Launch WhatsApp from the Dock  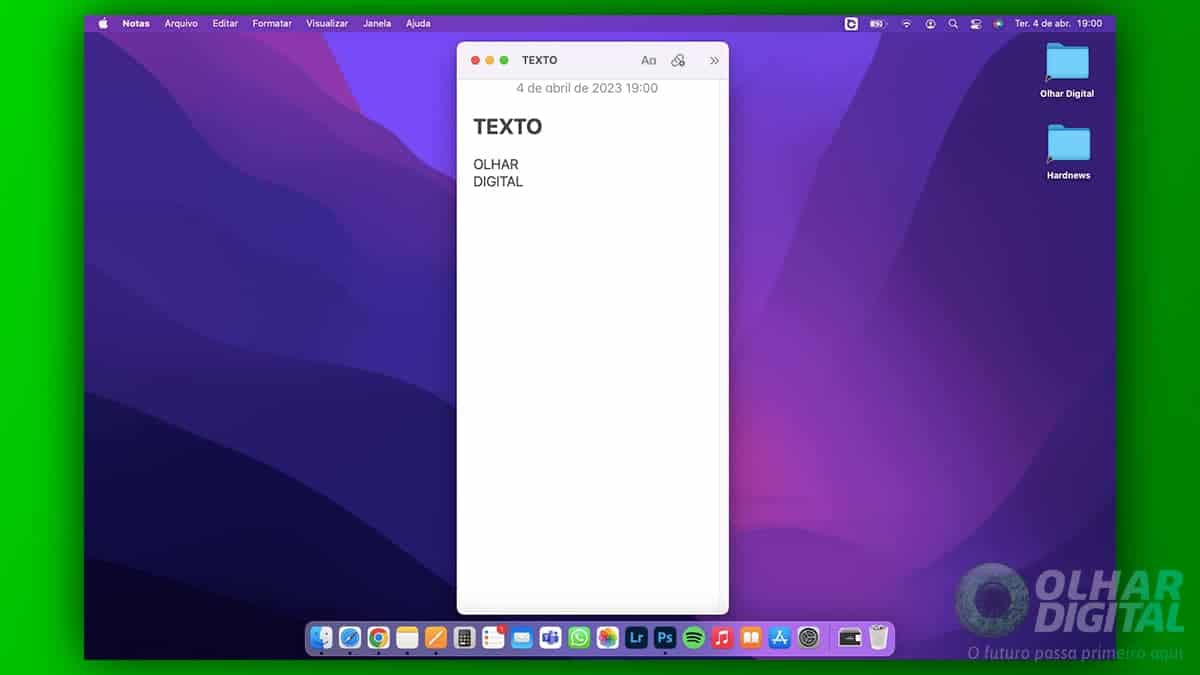click(579, 637)
